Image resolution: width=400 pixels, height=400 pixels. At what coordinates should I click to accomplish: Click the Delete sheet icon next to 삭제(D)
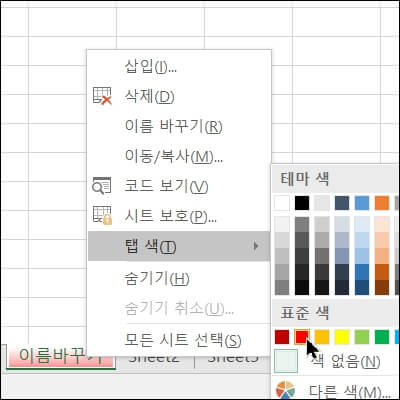pyautogui.click(x=102, y=96)
